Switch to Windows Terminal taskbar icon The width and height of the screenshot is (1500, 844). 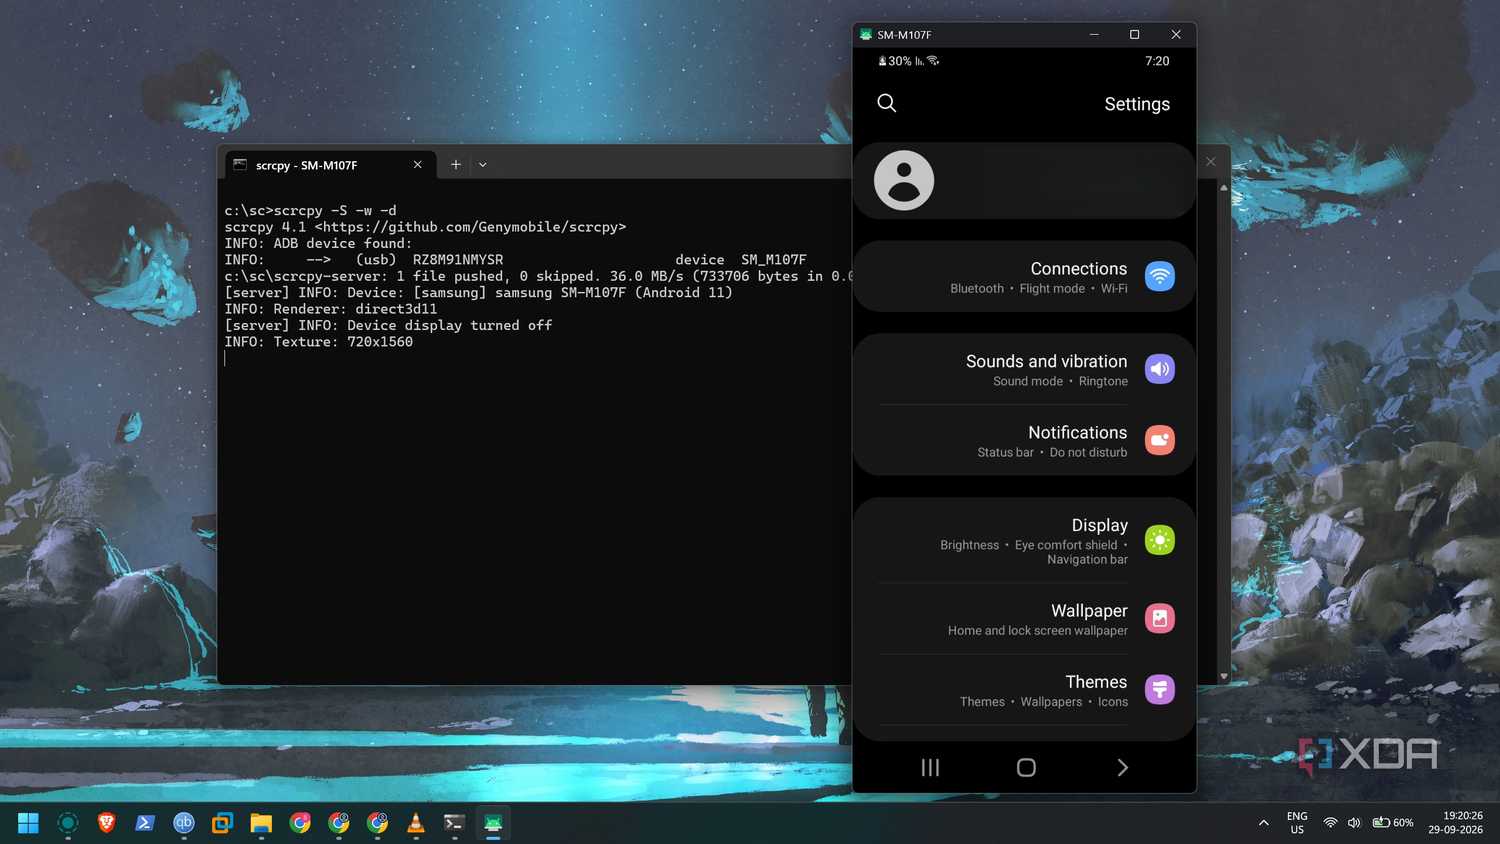click(454, 823)
